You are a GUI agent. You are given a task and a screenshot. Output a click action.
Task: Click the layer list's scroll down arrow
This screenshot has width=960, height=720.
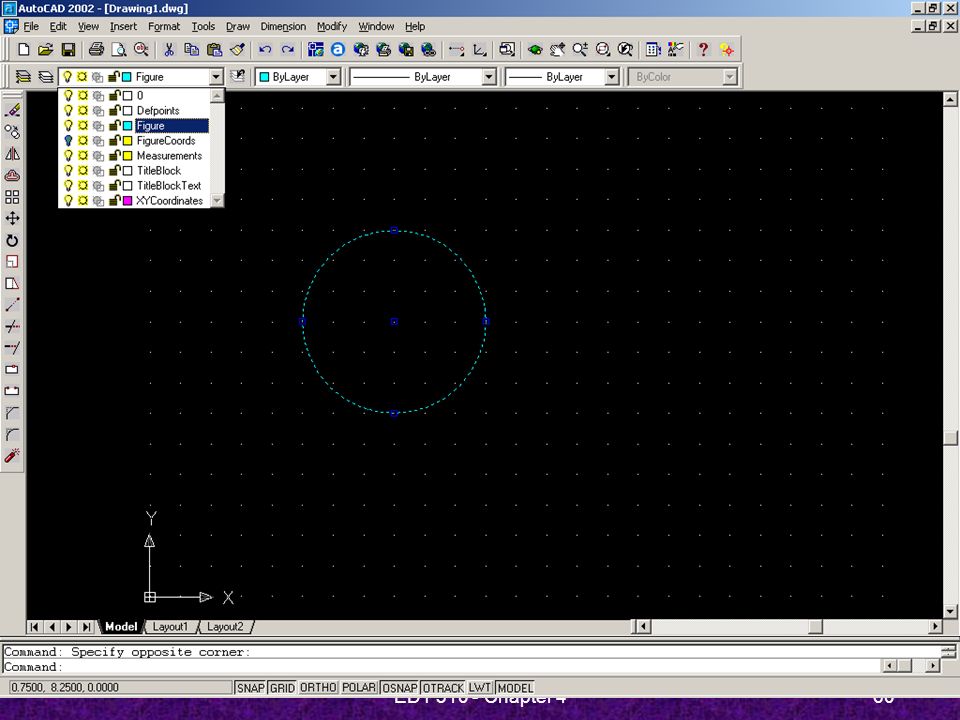point(217,200)
